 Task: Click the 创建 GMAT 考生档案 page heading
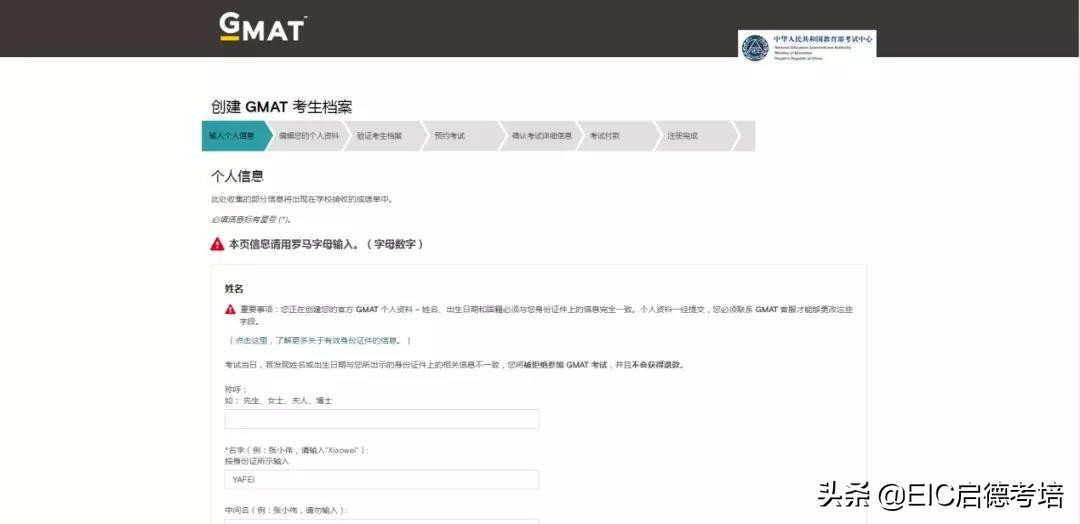(x=282, y=107)
